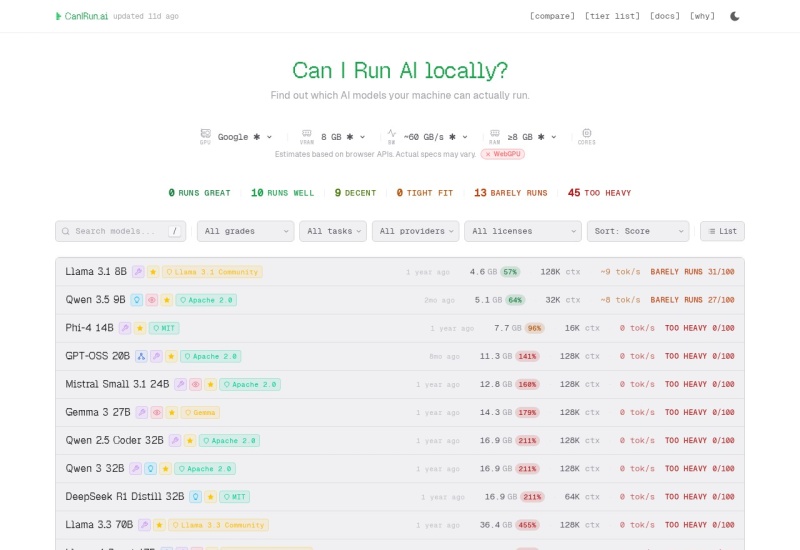Click the Gemma license badge
The image size is (800, 550).
200,412
